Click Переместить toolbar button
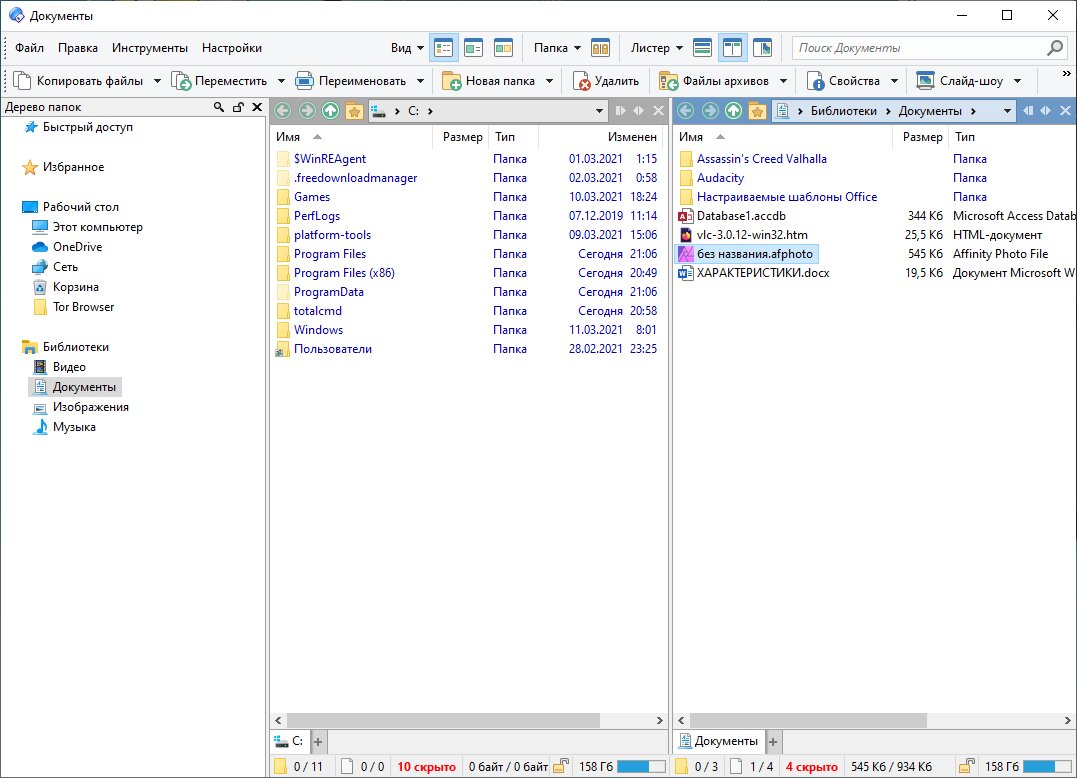The height and width of the screenshot is (778, 1077). click(x=219, y=81)
